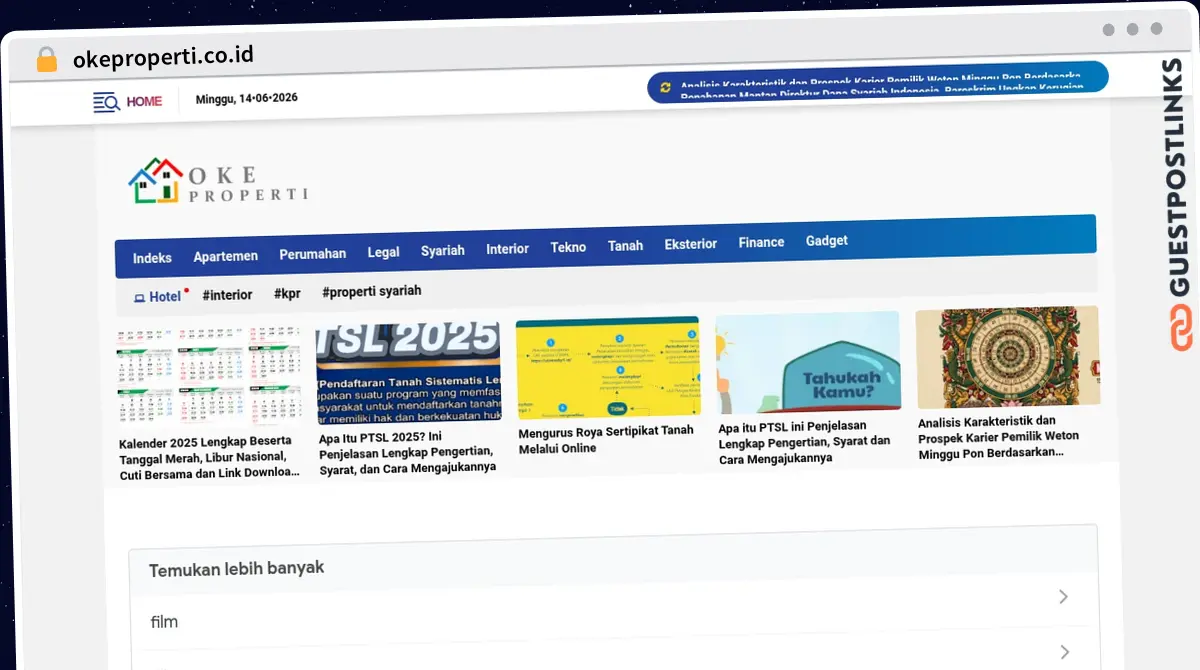
Task: Select the Perumahan menu item
Action: (x=313, y=254)
